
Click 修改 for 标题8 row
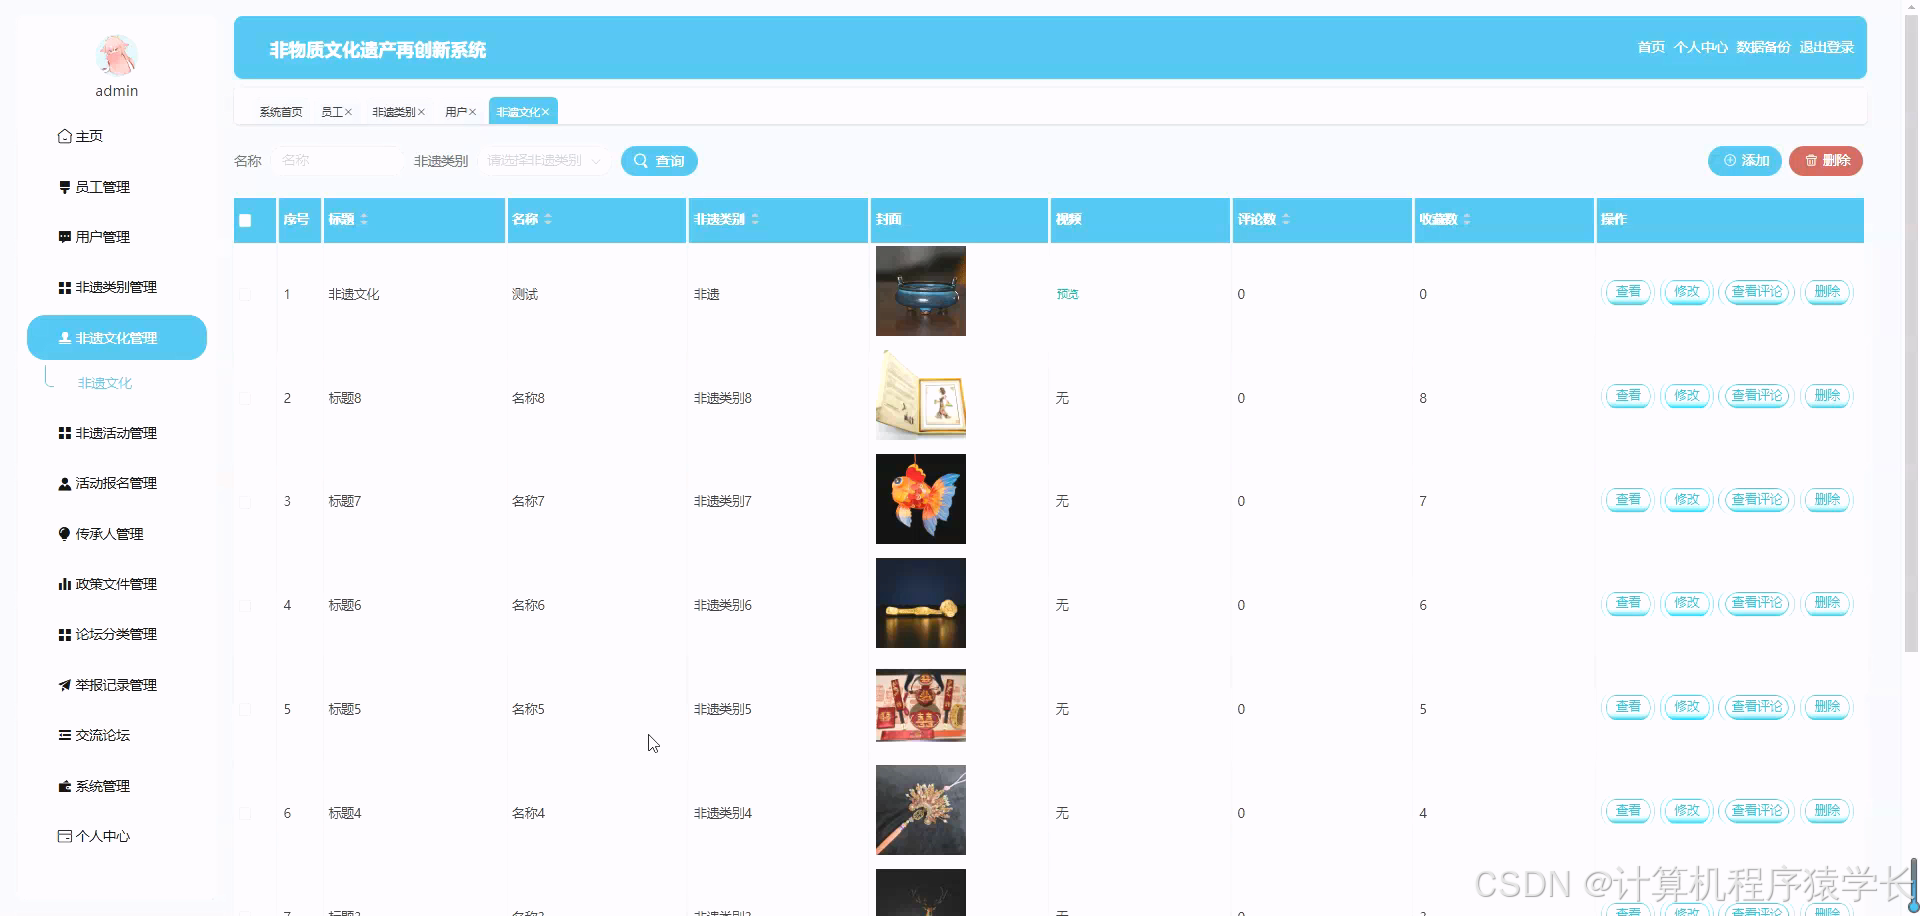point(1687,396)
